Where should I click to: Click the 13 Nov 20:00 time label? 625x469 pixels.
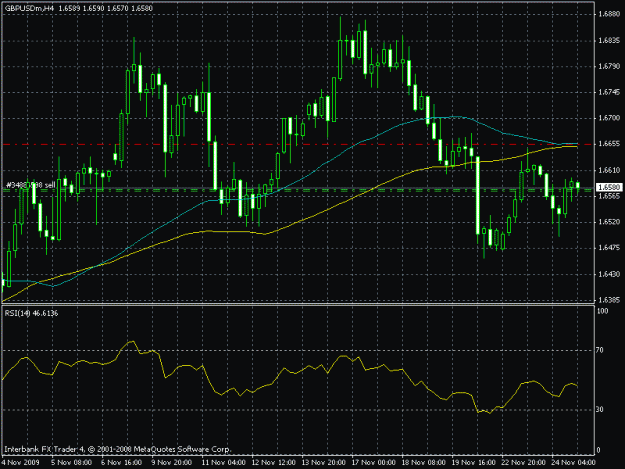323,462
